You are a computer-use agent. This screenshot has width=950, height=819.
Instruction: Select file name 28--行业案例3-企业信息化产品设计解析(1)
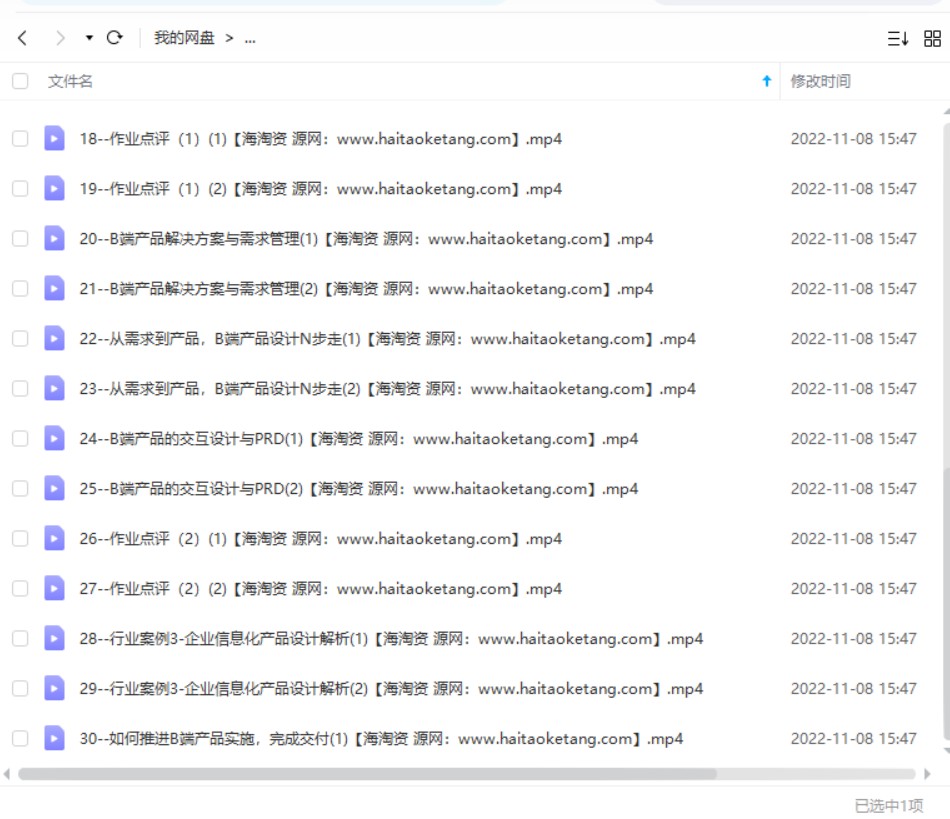coord(391,638)
